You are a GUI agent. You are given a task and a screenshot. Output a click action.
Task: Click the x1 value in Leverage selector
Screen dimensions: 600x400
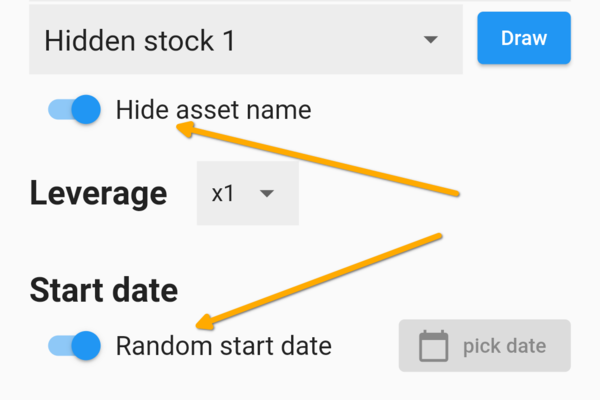(223, 193)
